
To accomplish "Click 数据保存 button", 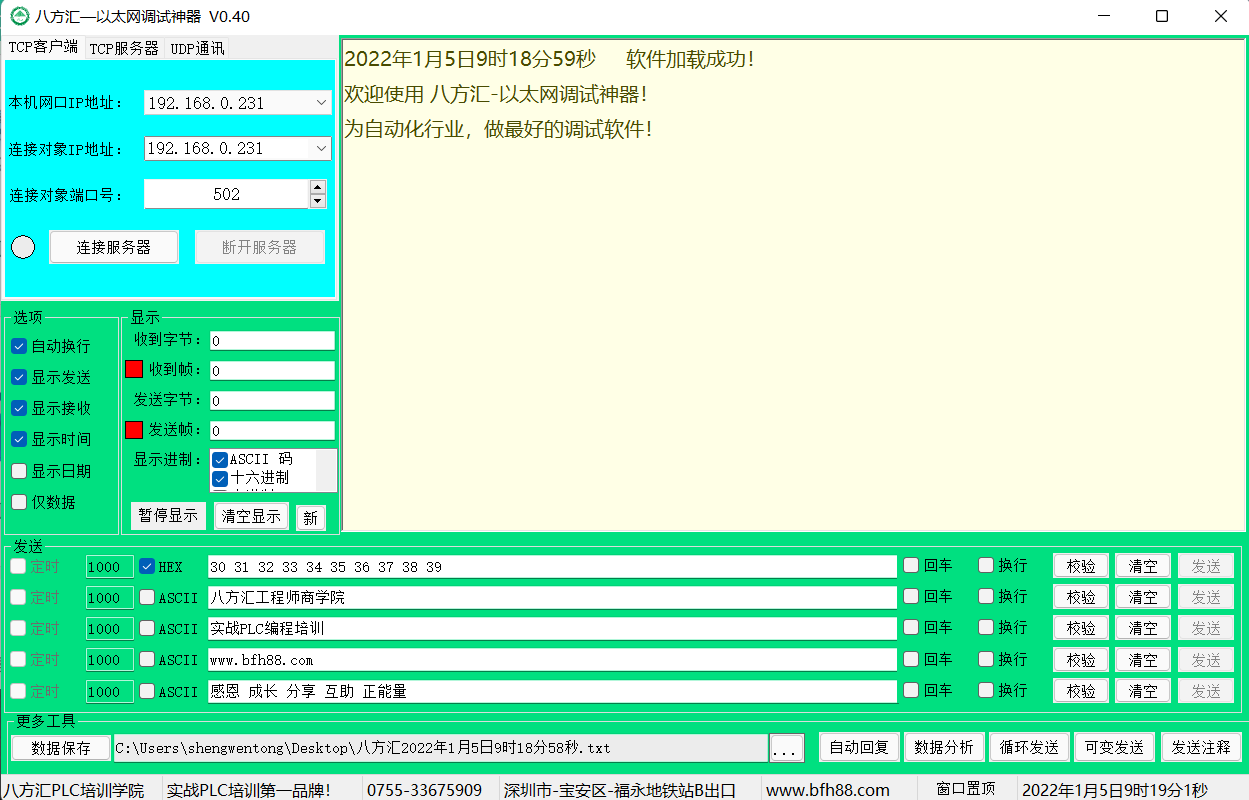I will (x=61, y=747).
